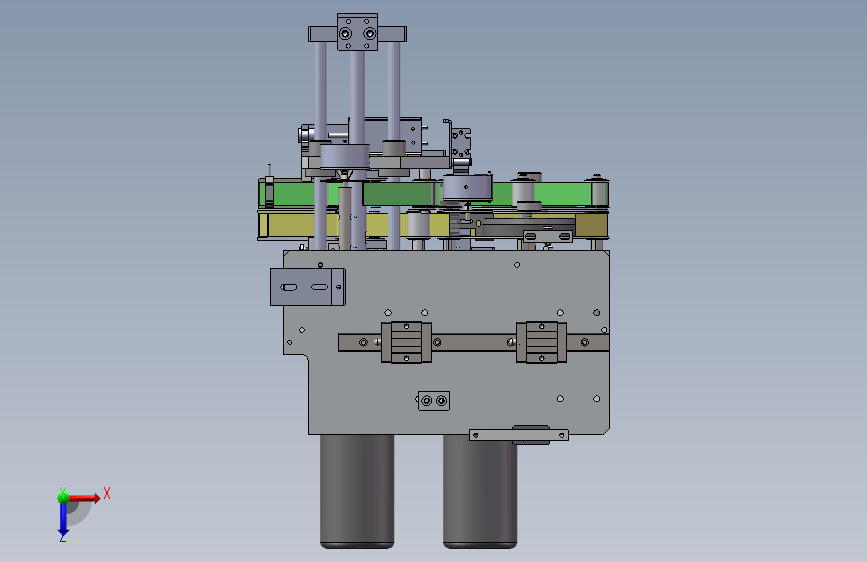867x562 pixels.
Task: Select the horizontal strip bracket above right motor
Action: point(519,435)
